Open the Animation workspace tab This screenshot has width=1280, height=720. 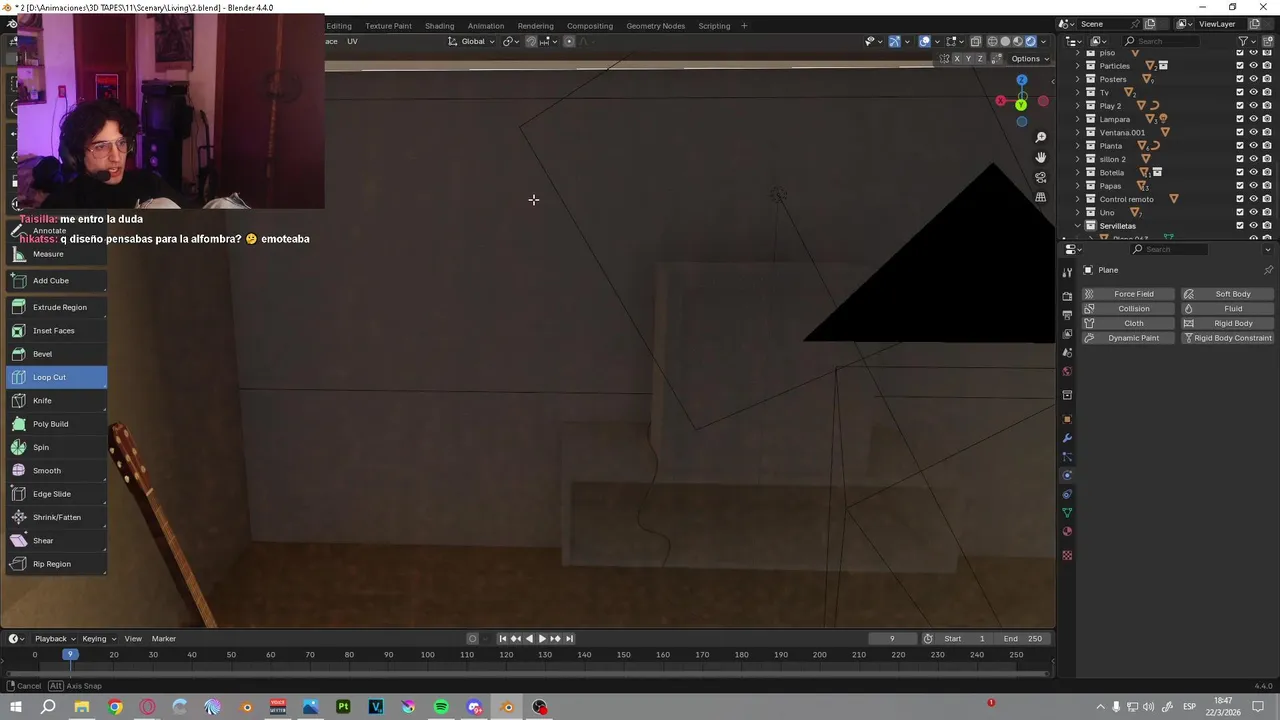point(486,25)
